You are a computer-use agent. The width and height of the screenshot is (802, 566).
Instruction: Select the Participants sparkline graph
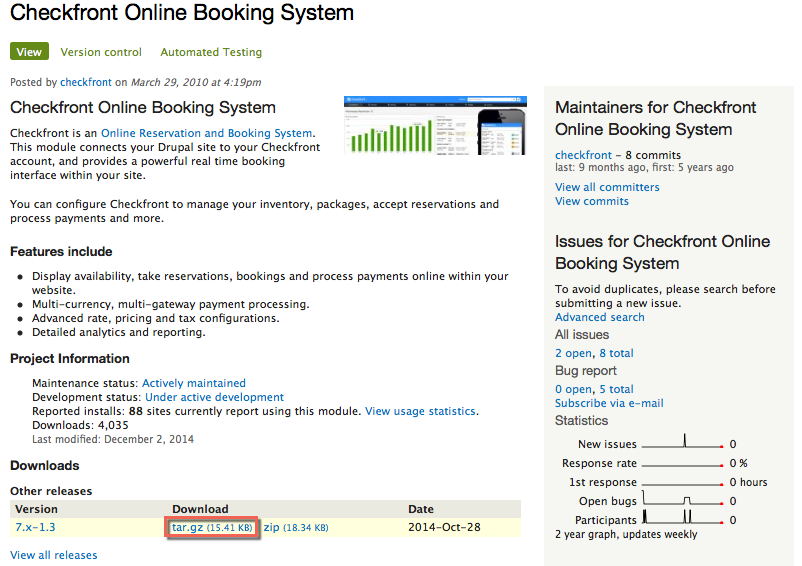pos(682,517)
